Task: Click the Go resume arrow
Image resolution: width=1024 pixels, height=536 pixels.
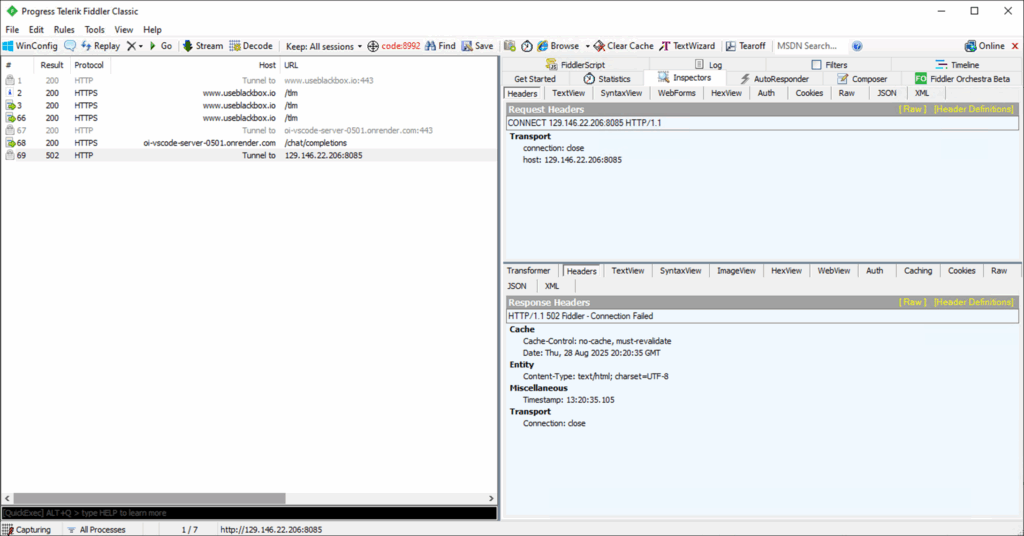Action: tap(161, 46)
